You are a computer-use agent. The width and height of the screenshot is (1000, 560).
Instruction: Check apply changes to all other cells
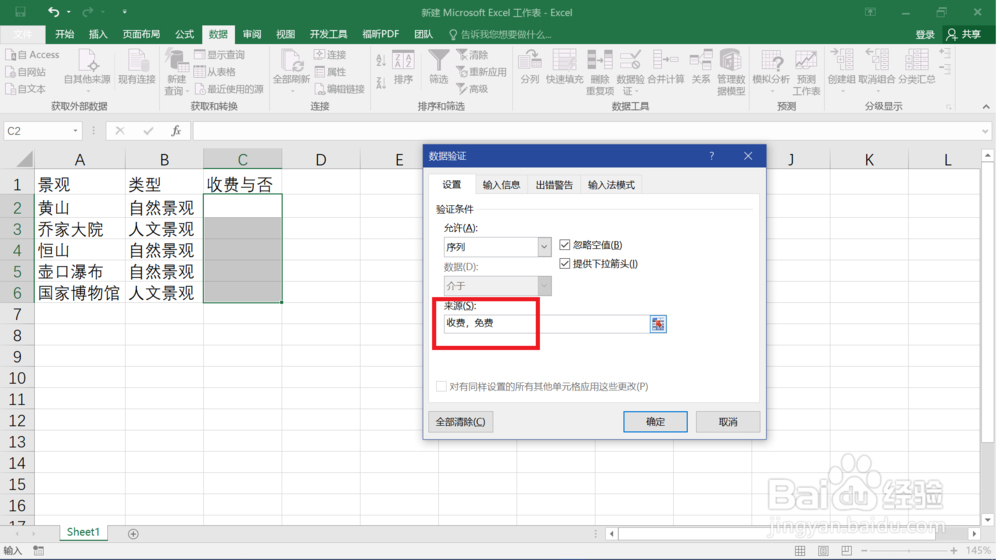[441, 386]
